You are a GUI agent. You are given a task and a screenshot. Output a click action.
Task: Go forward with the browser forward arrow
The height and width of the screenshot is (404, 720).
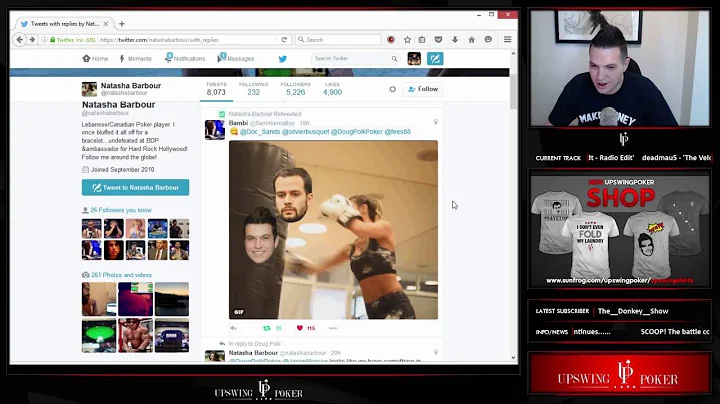coord(32,40)
